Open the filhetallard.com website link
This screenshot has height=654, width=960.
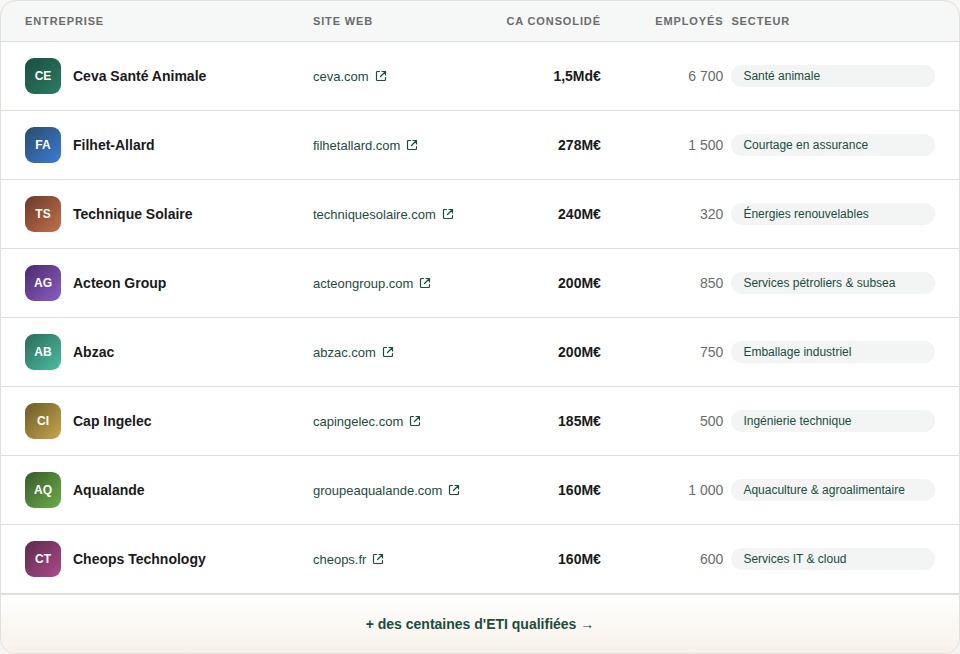pyautogui.click(x=356, y=145)
